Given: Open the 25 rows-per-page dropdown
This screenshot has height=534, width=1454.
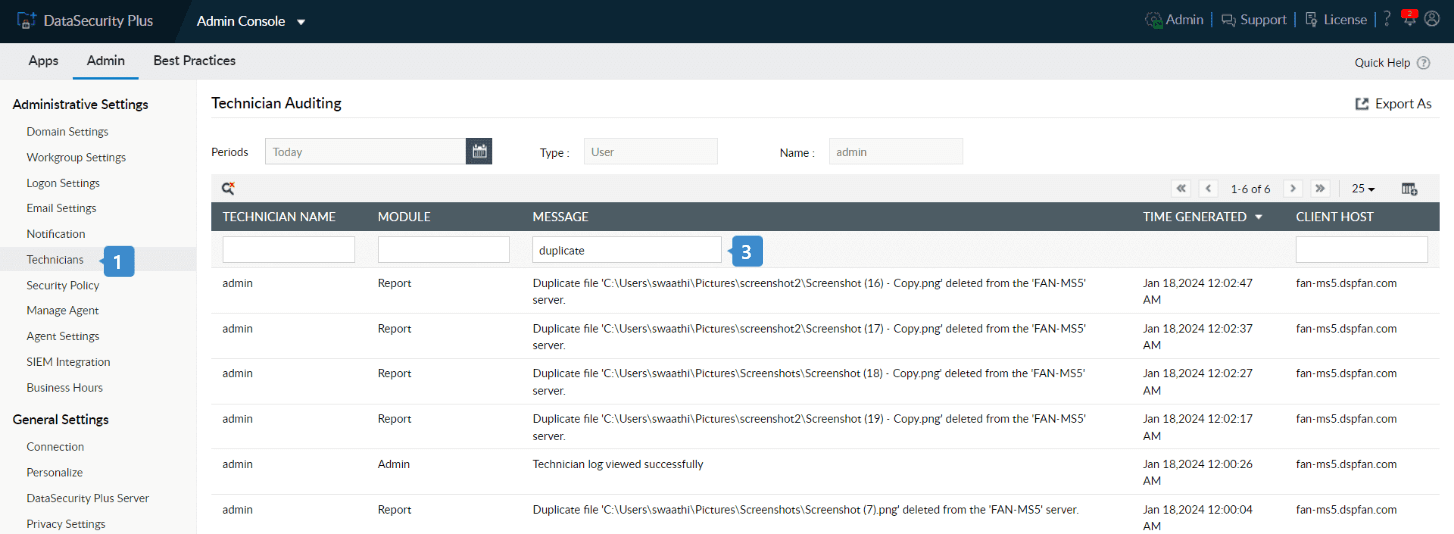Looking at the screenshot, I should (1363, 189).
